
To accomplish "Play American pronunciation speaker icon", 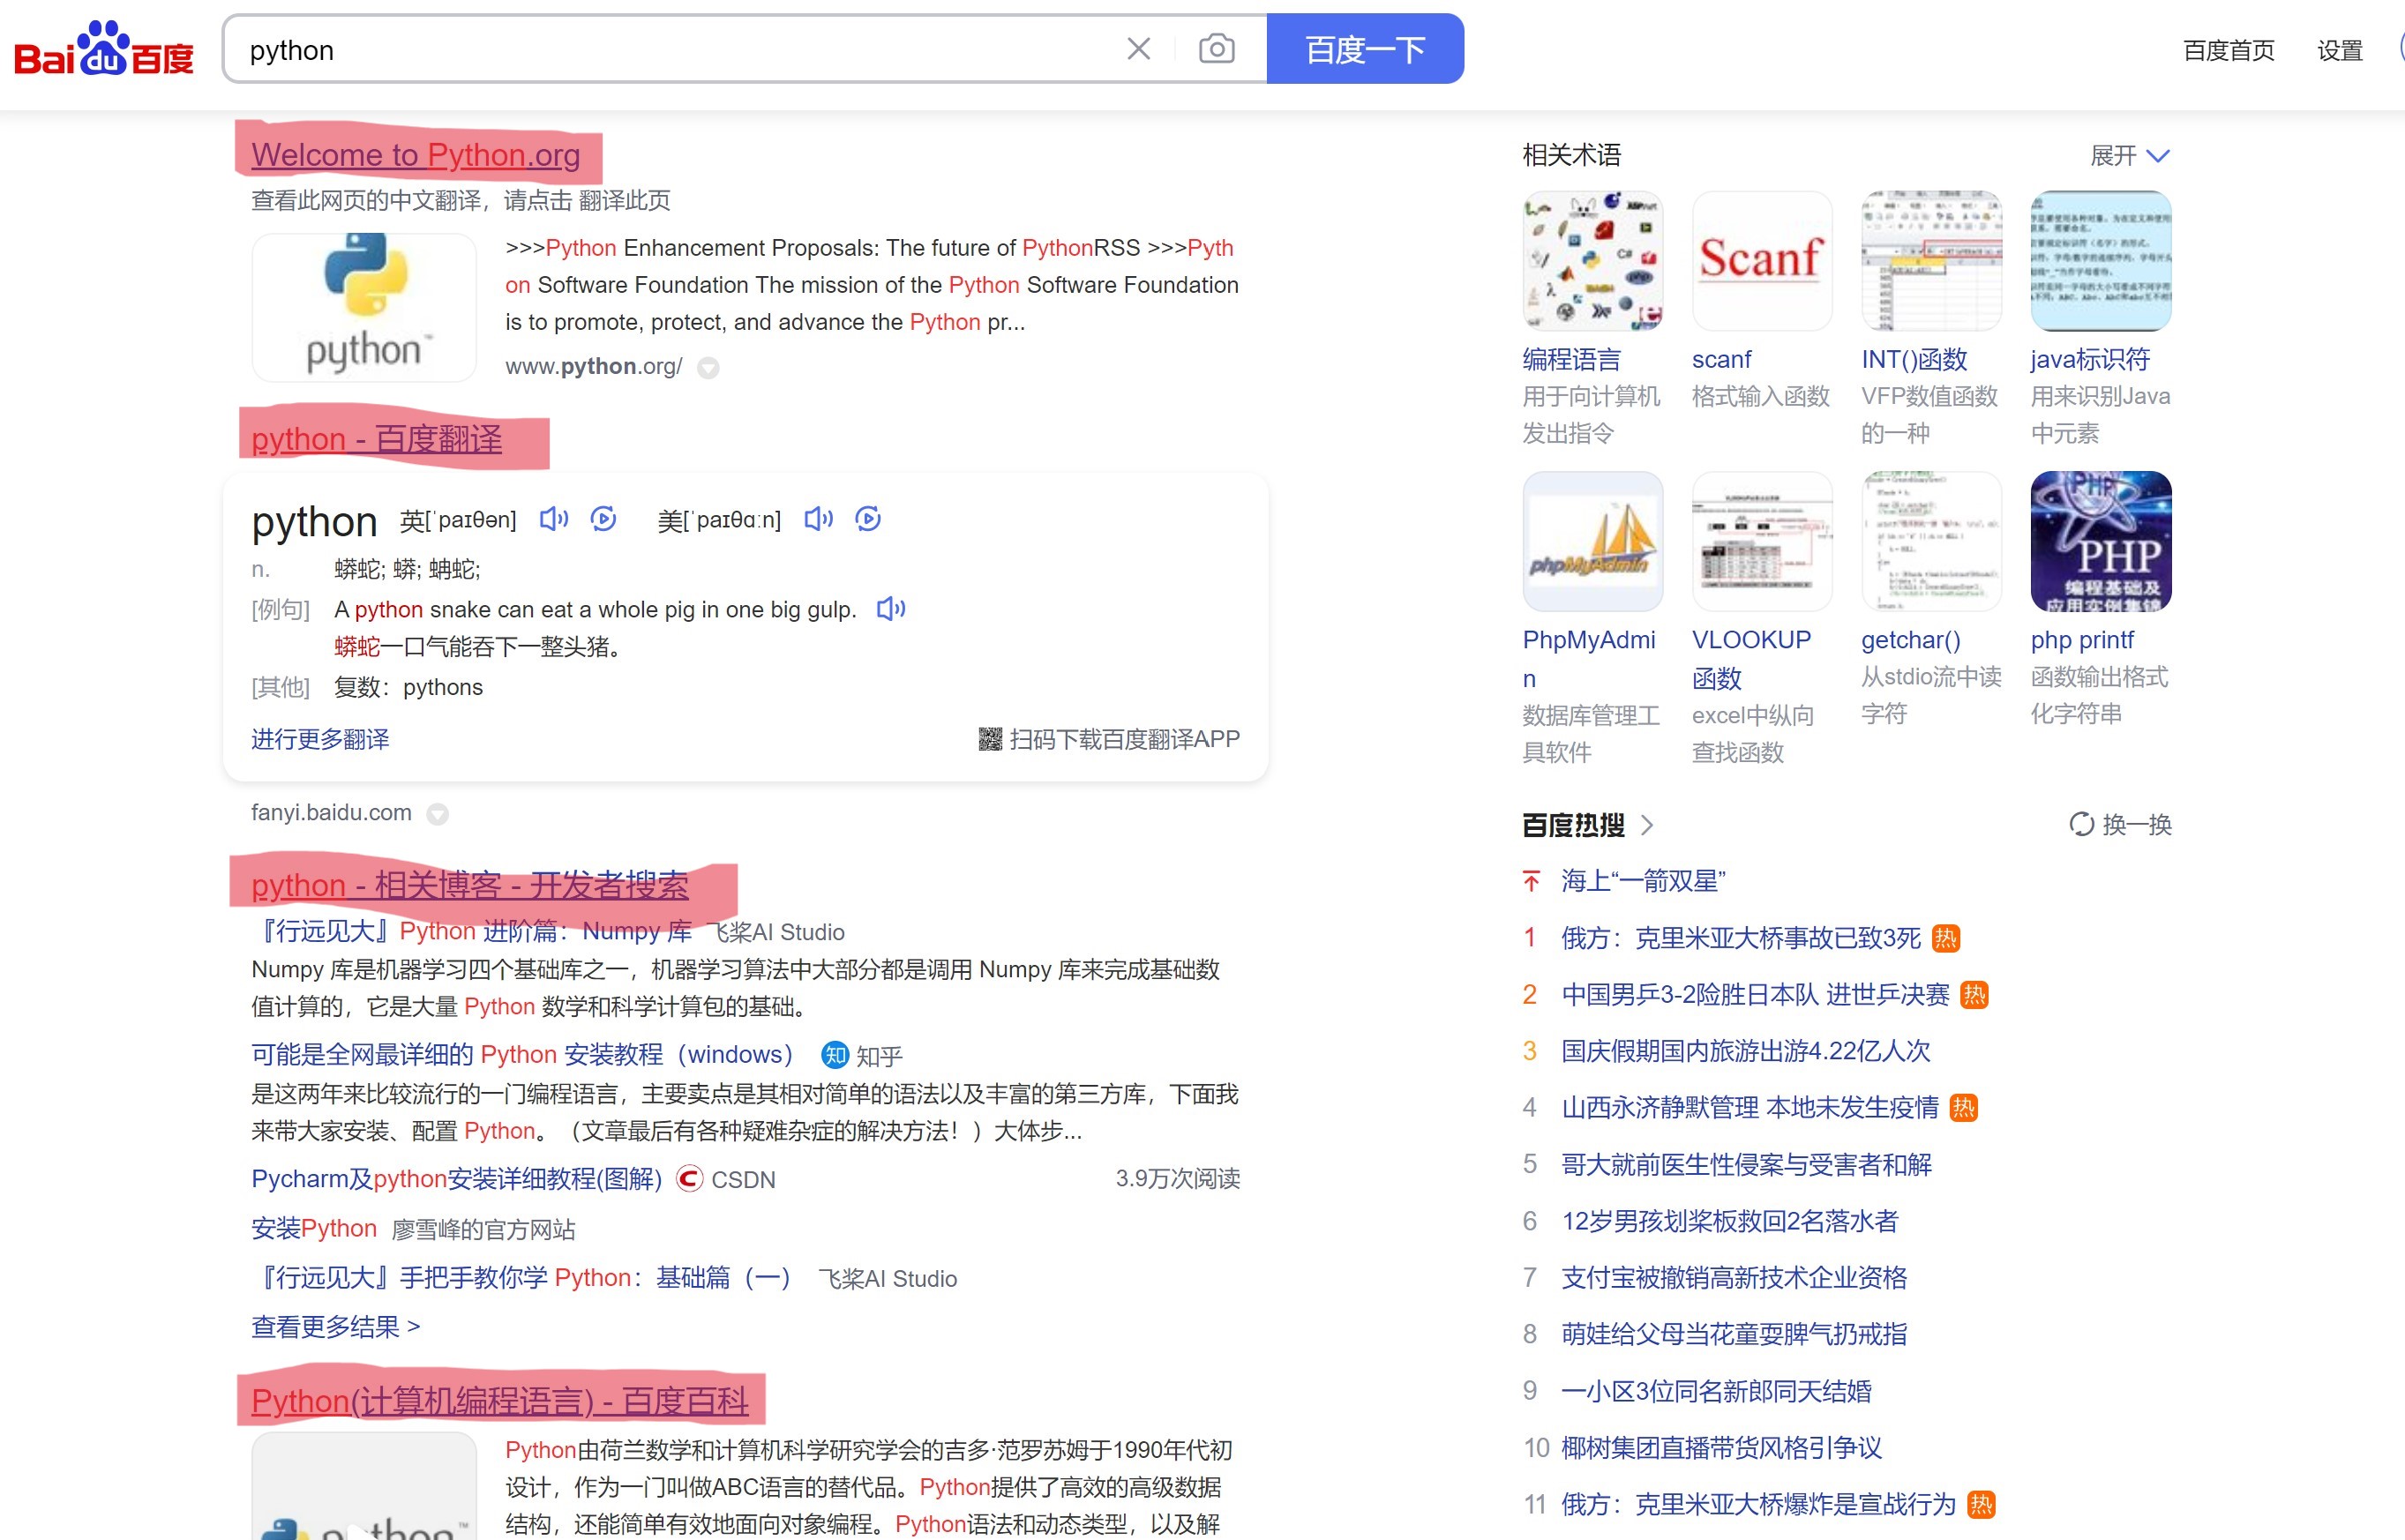I will pos(818,519).
